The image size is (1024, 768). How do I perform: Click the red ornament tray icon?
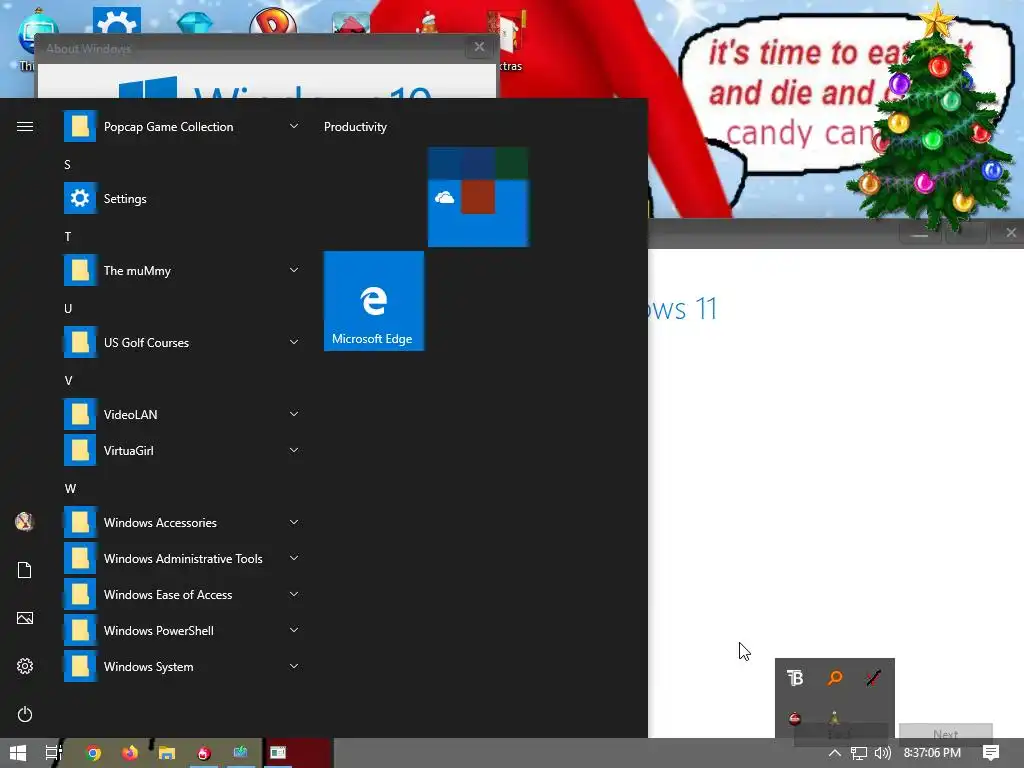(795, 718)
